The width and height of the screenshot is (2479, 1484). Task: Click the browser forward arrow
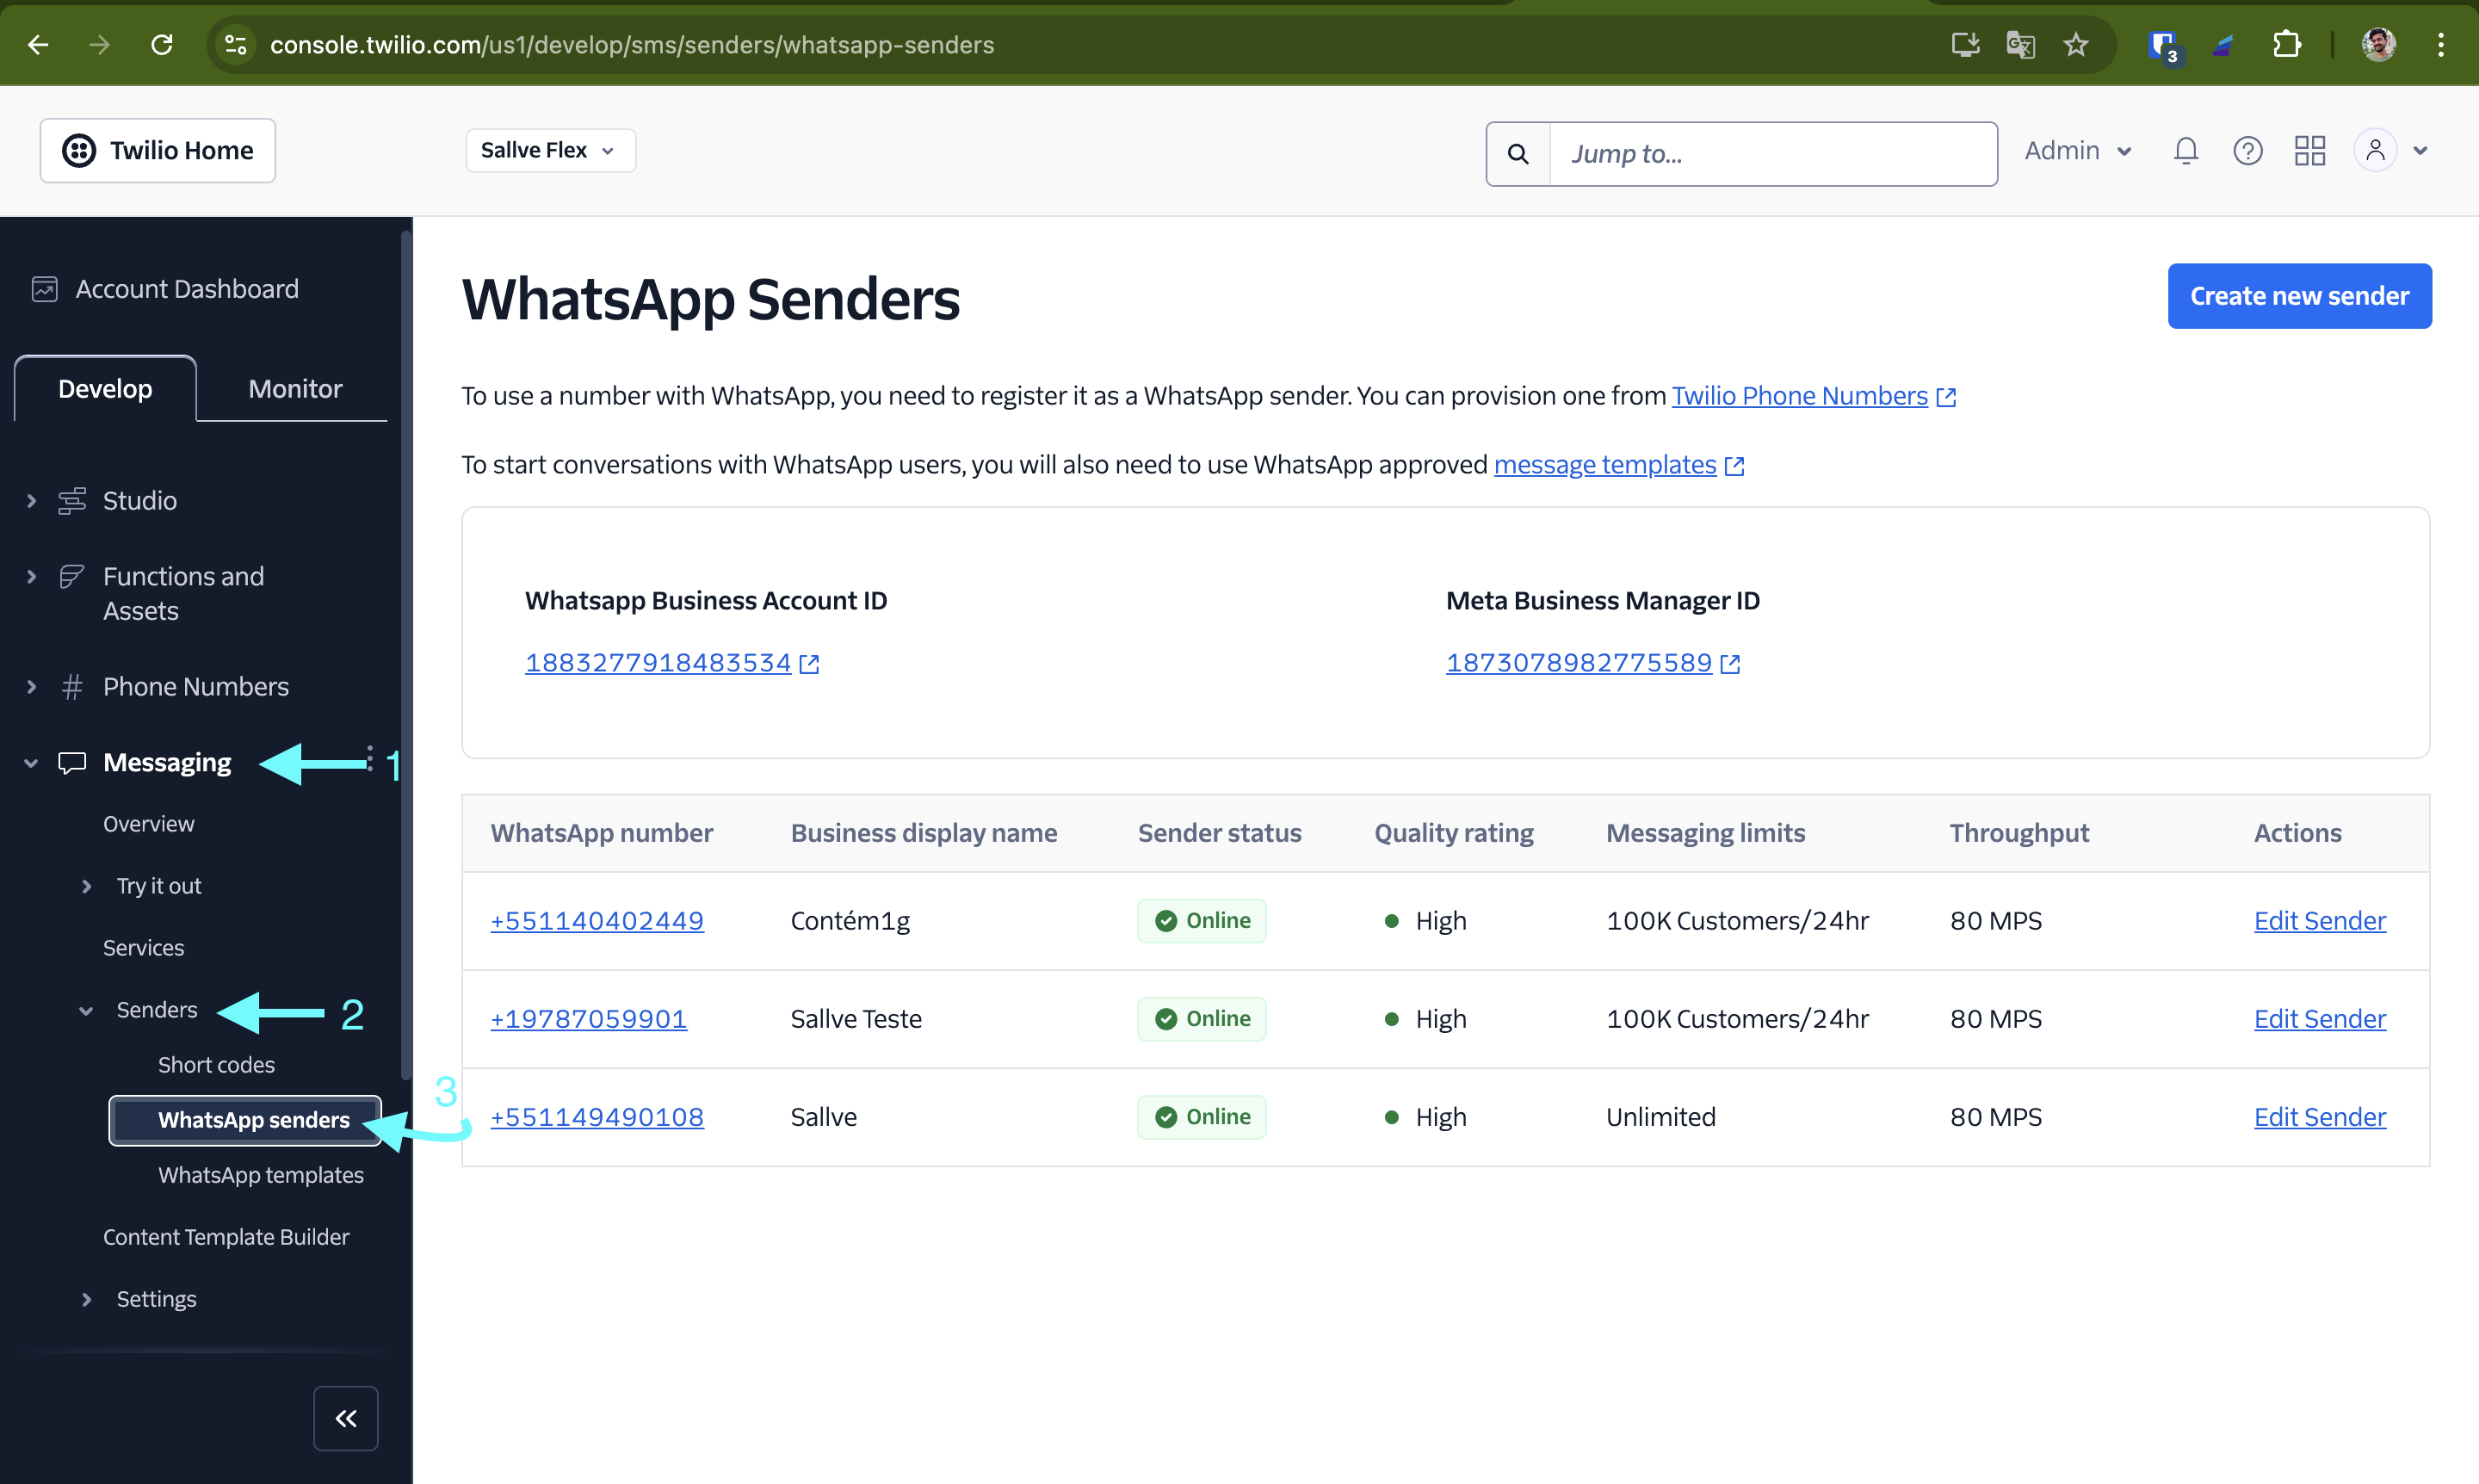99,44
